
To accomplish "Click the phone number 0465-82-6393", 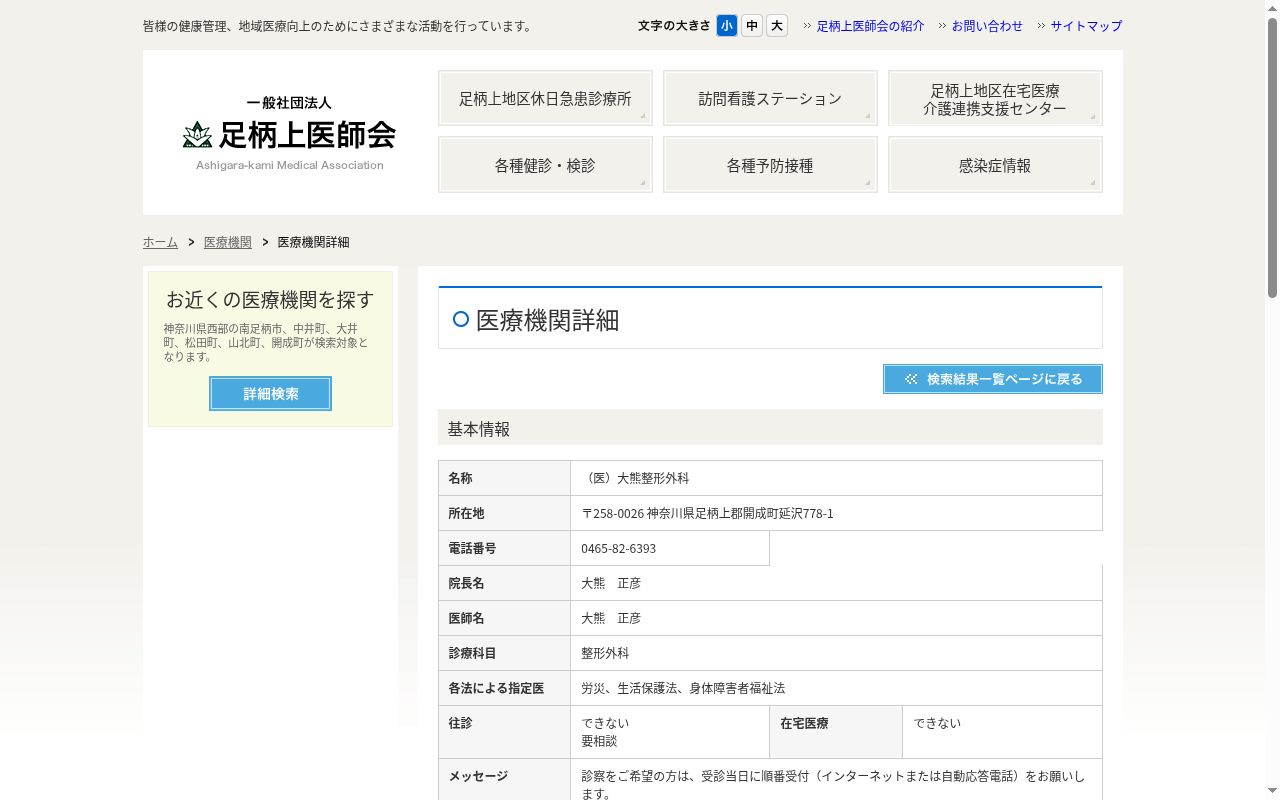I will pyautogui.click(x=619, y=548).
